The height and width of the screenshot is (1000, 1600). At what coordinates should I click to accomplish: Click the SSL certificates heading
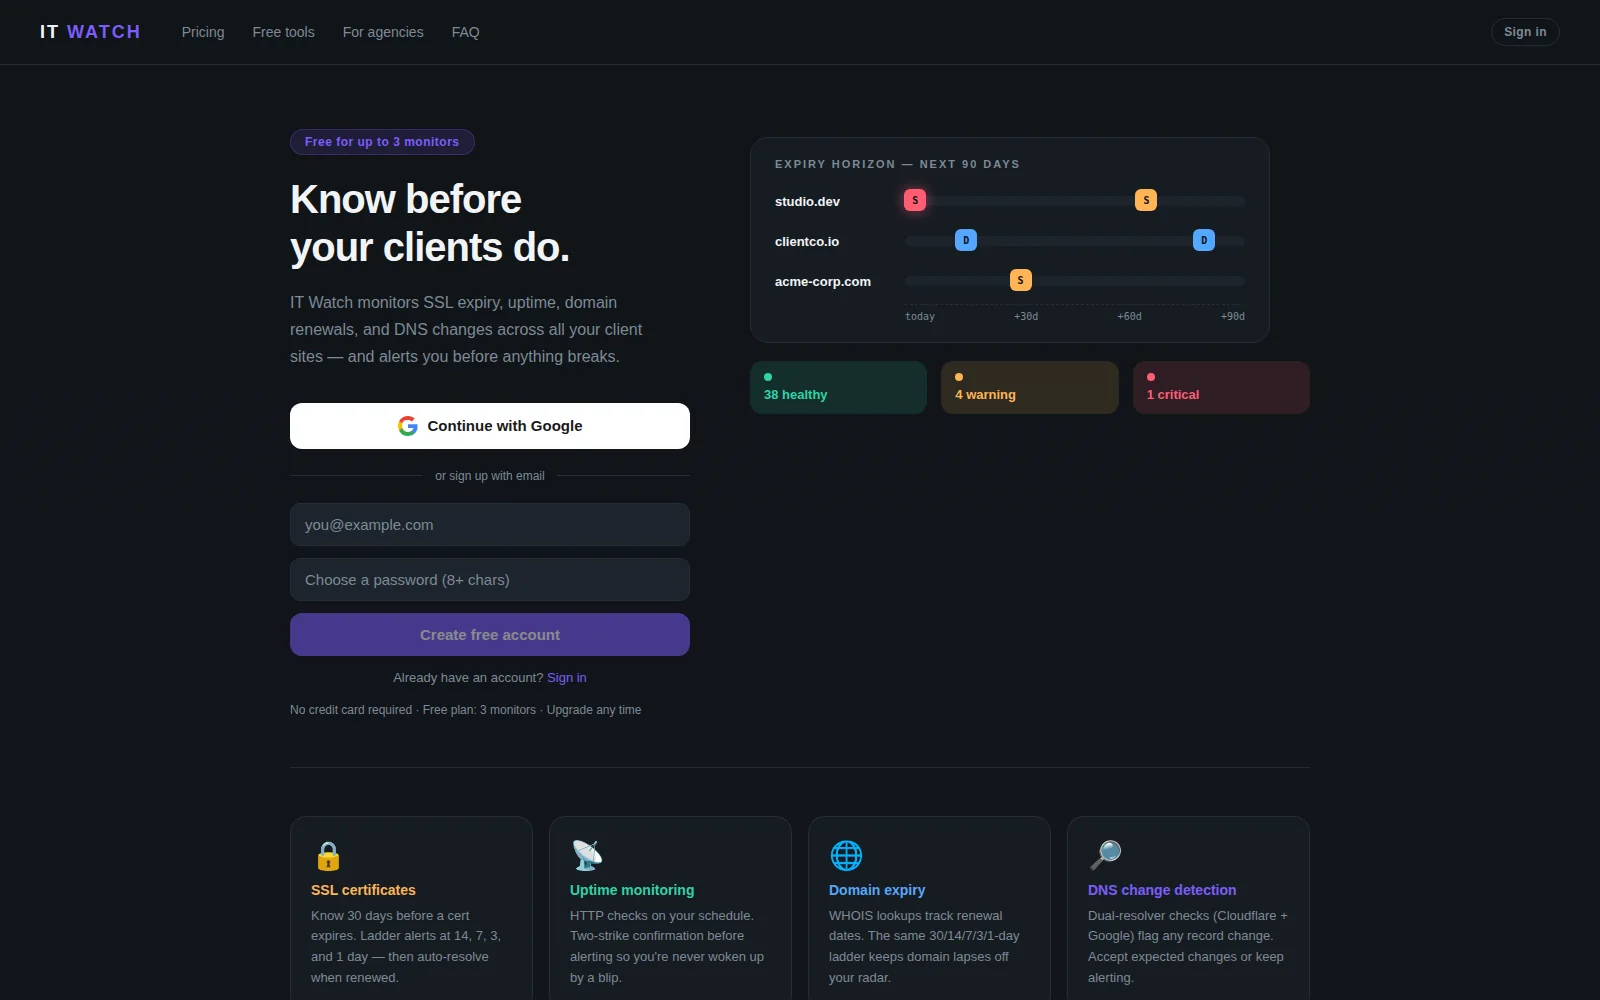363,890
